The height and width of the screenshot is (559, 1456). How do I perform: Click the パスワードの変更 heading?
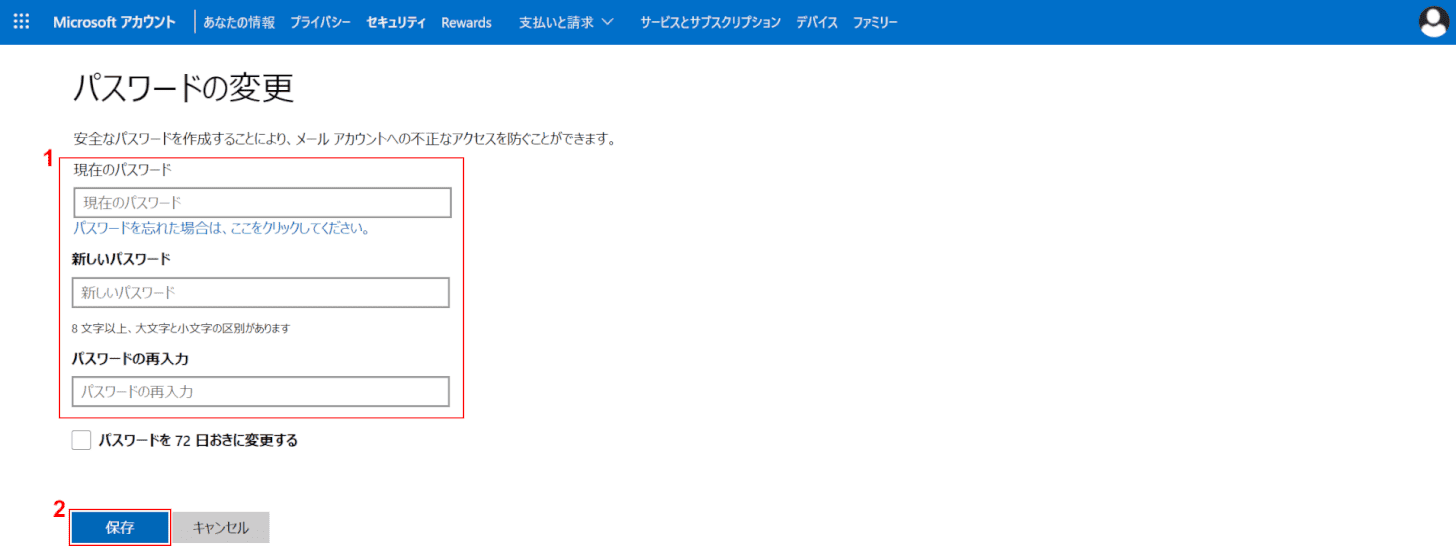pos(184,88)
